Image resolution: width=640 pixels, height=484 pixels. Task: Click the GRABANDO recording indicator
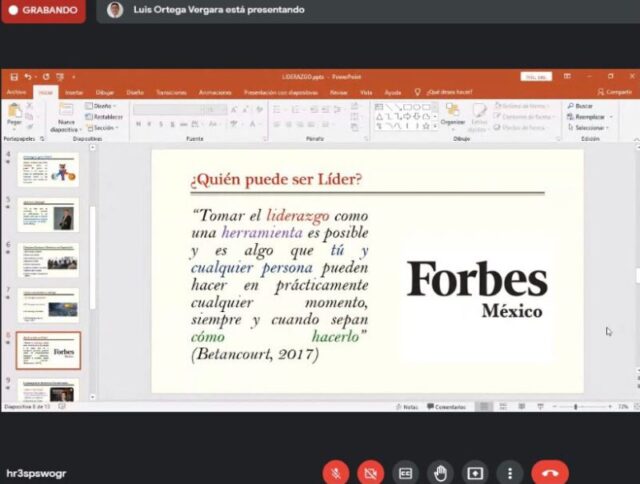(x=43, y=10)
